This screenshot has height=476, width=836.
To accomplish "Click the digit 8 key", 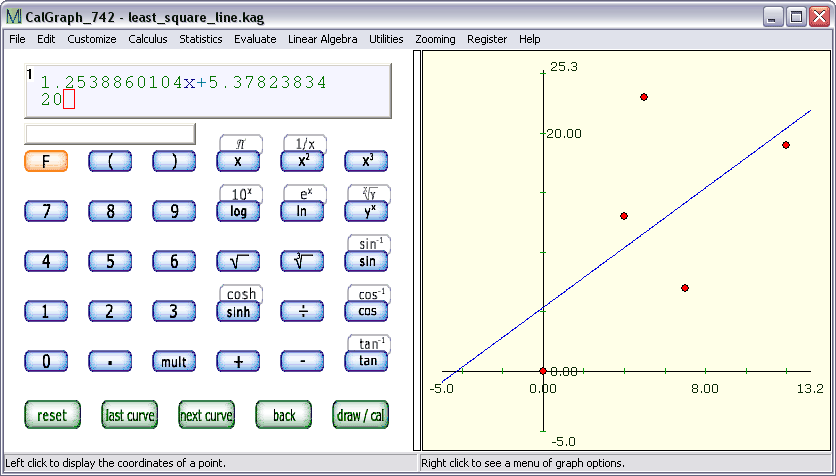I will (110, 211).
